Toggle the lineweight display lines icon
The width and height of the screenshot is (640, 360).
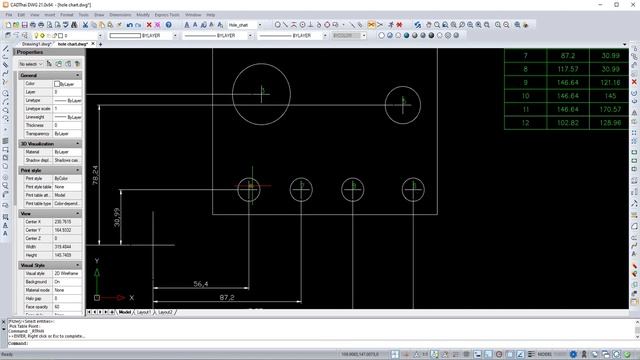531,354
